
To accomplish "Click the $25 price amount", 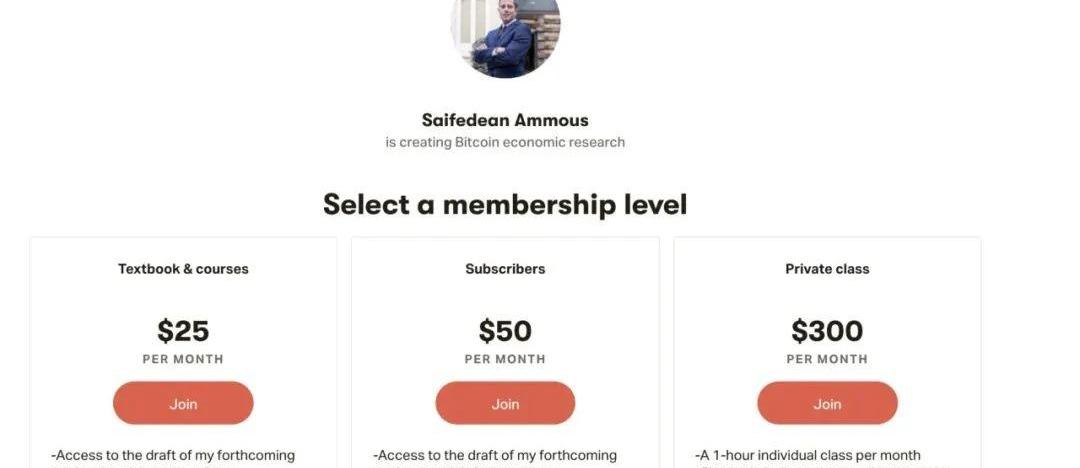I will pyautogui.click(x=183, y=331).
